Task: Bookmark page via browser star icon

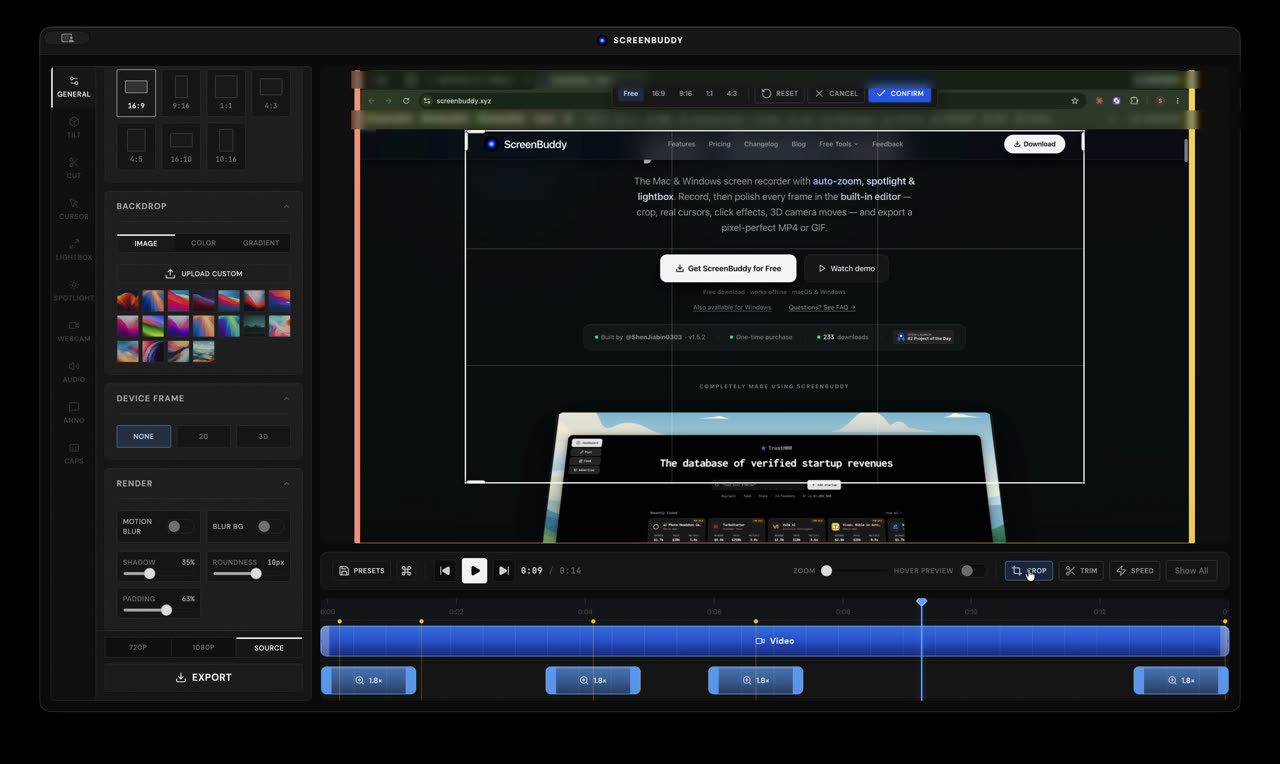Action: coord(1075,101)
